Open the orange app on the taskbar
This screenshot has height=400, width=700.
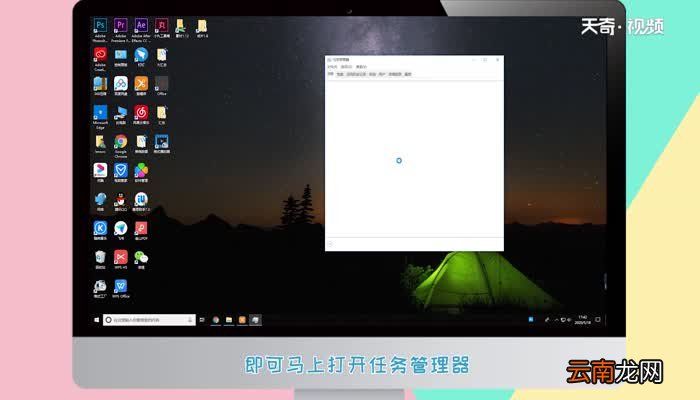point(242,320)
